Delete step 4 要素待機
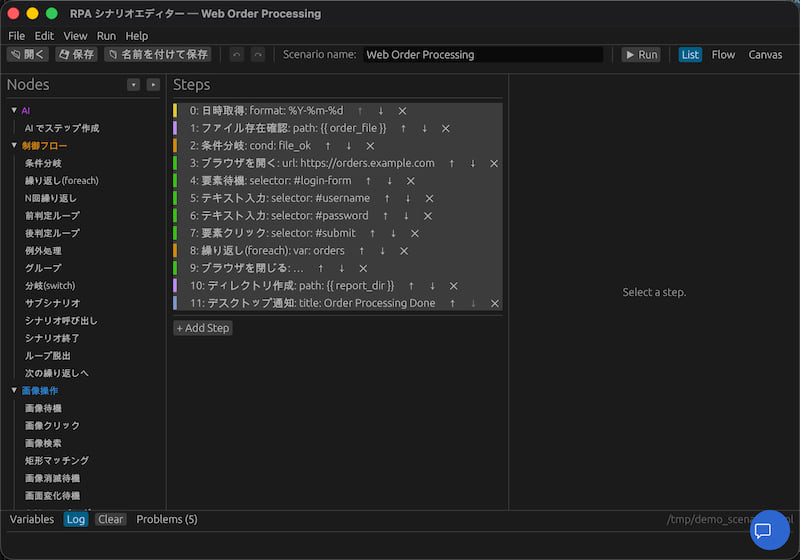Screen dimensions: 800x560 (410, 181)
